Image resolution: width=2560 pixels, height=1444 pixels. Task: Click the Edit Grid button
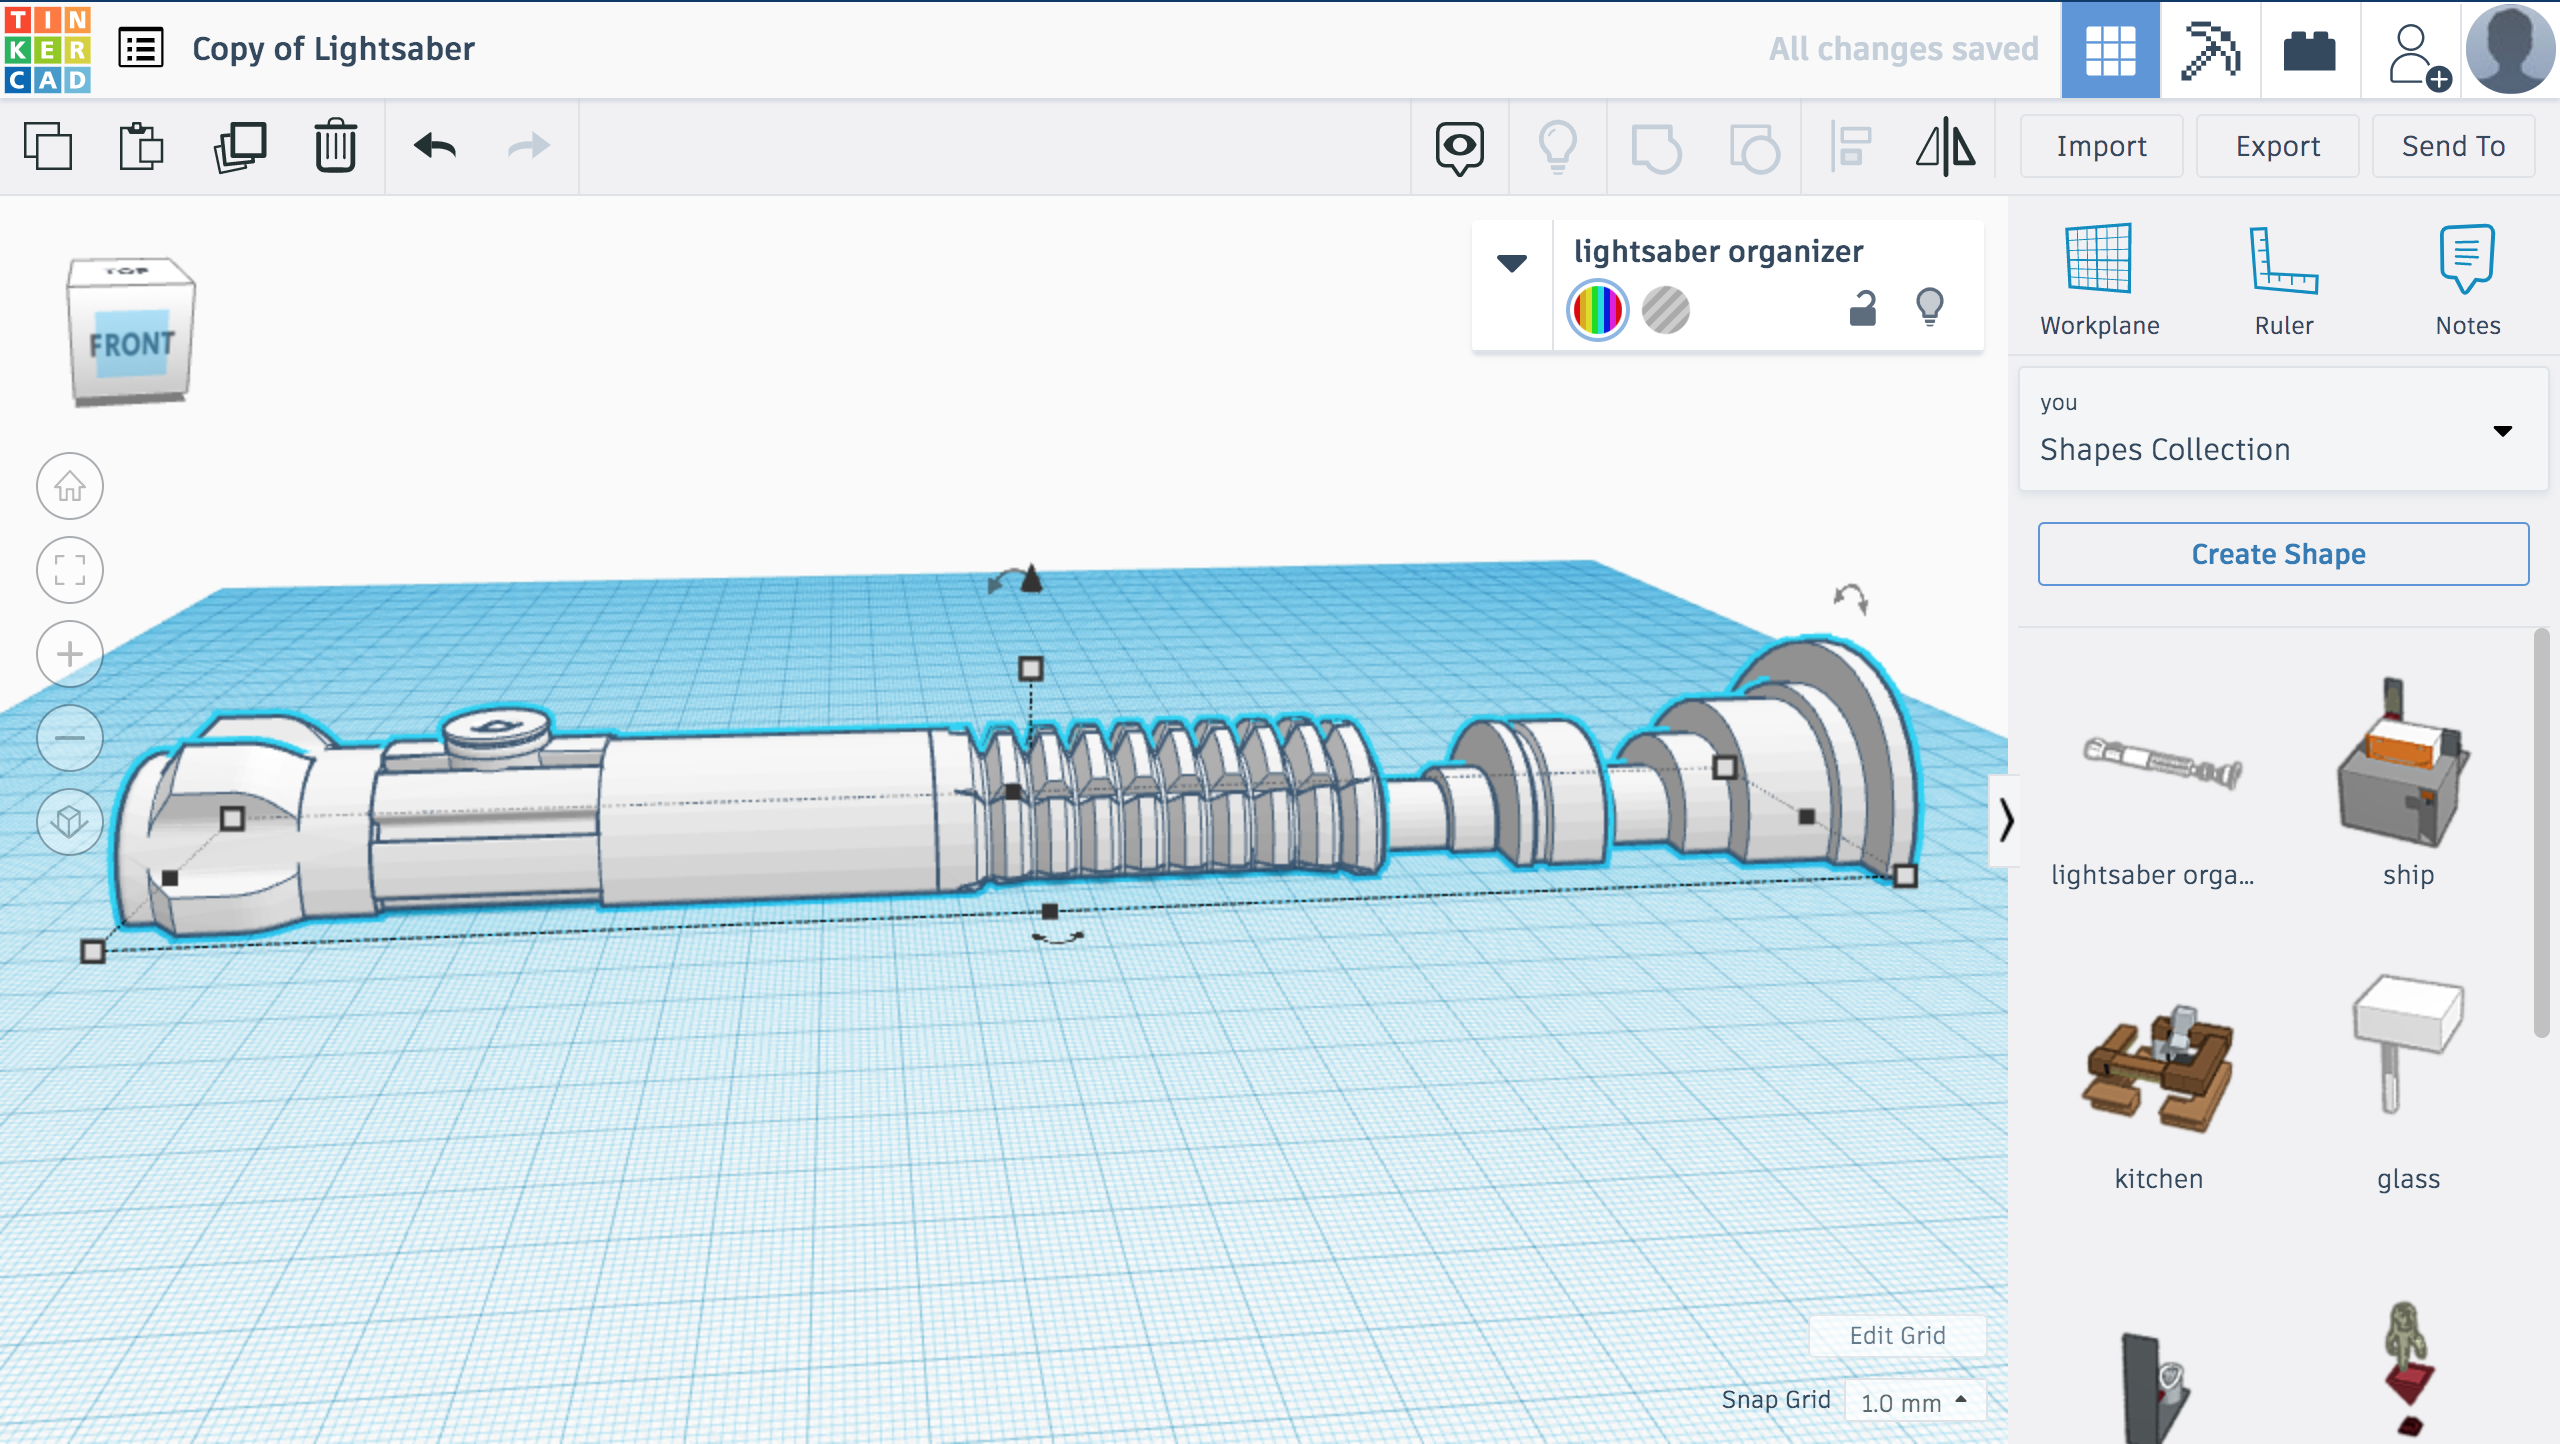pos(1897,1336)
